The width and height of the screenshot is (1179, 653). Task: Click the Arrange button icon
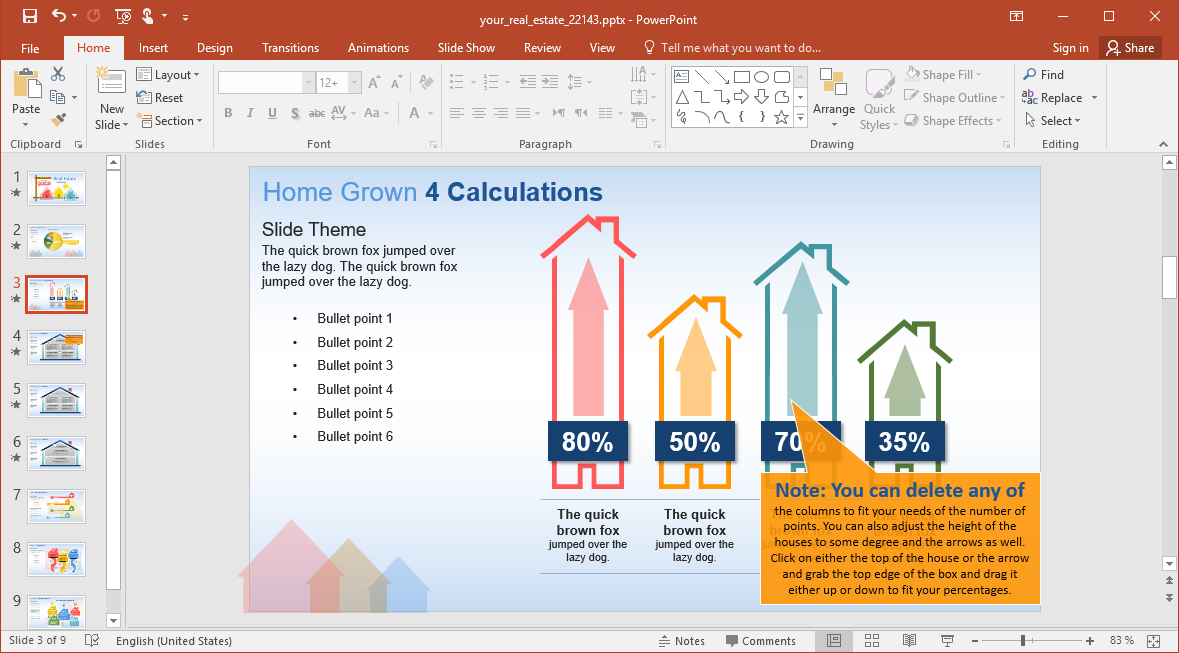833,90
